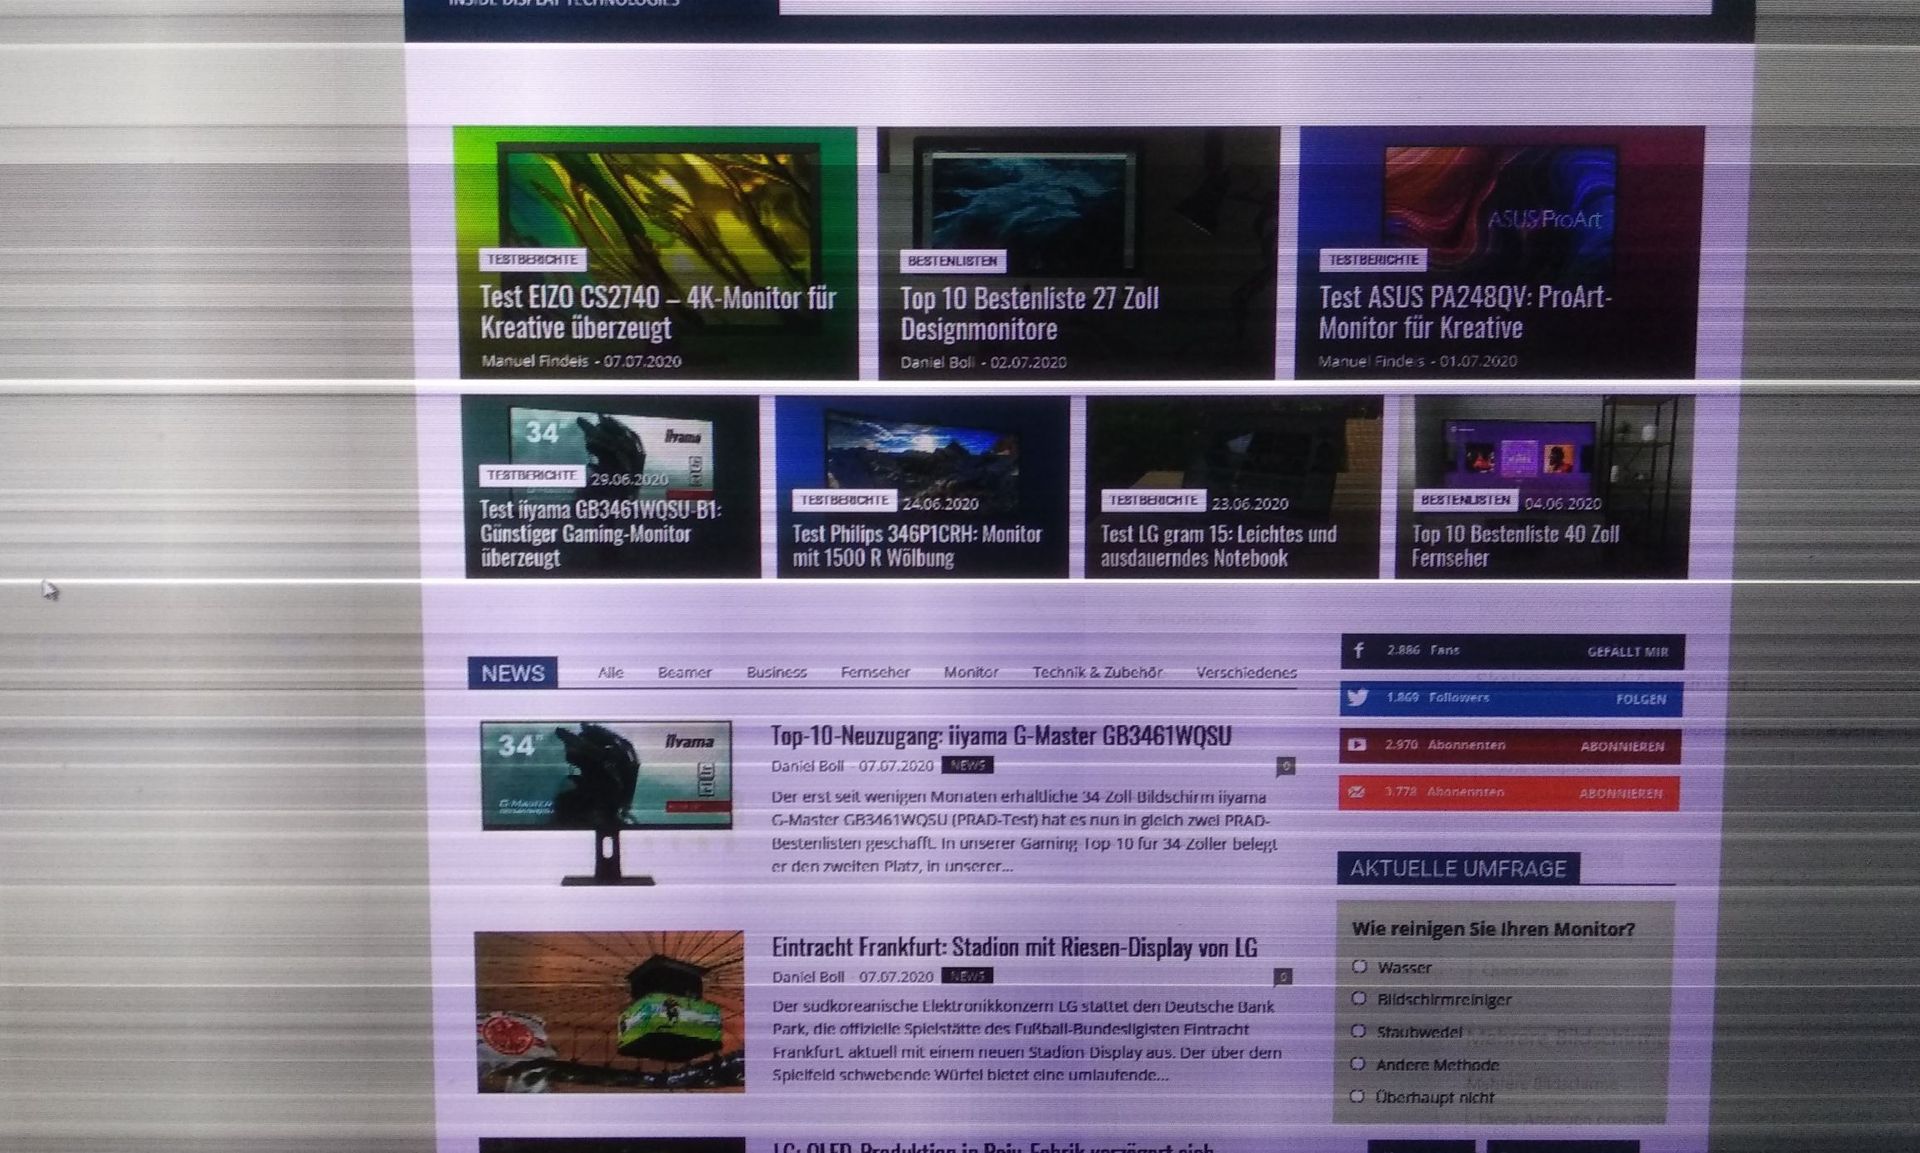1920x1153 pixels.
Task: Open comments badge on Eintracht Frankfurt article
Action: (1283, 977)
